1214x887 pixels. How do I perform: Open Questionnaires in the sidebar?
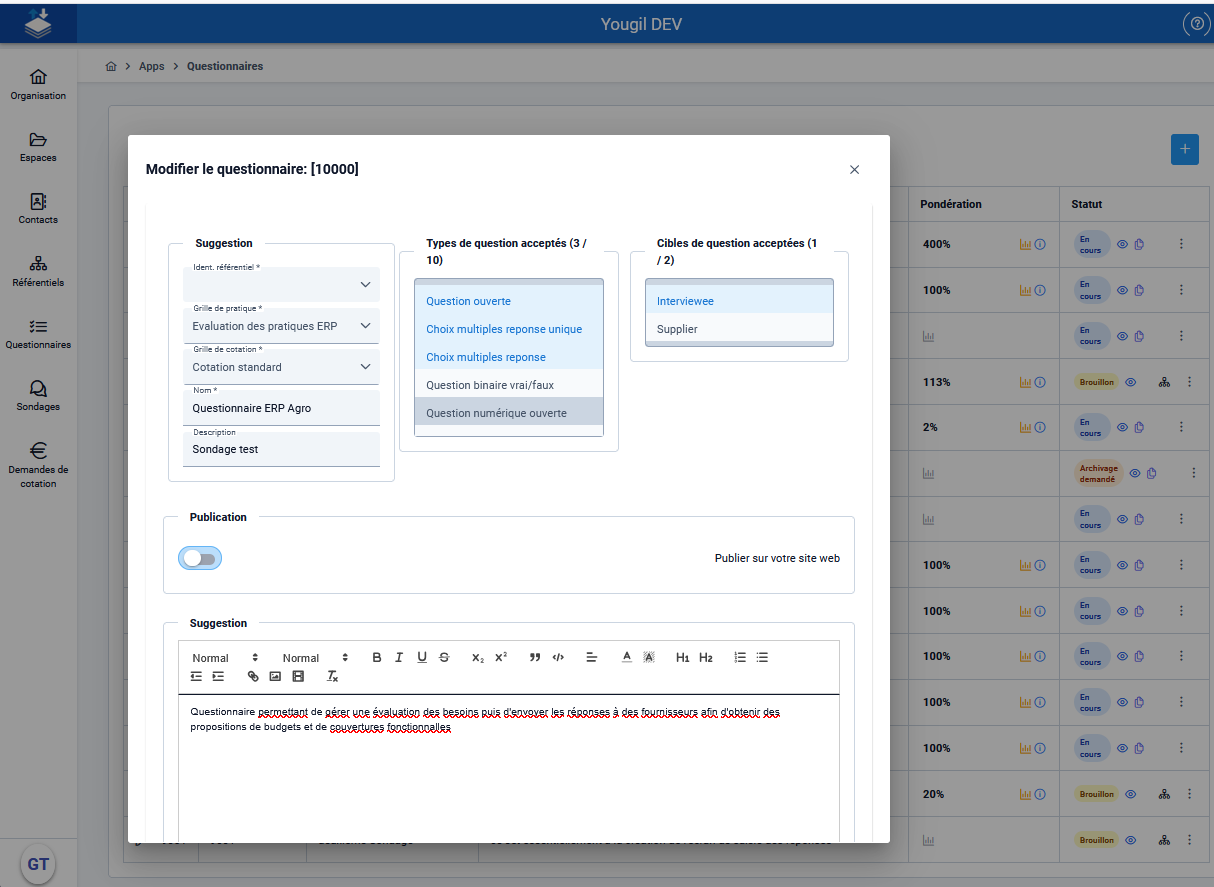(38, 334)
